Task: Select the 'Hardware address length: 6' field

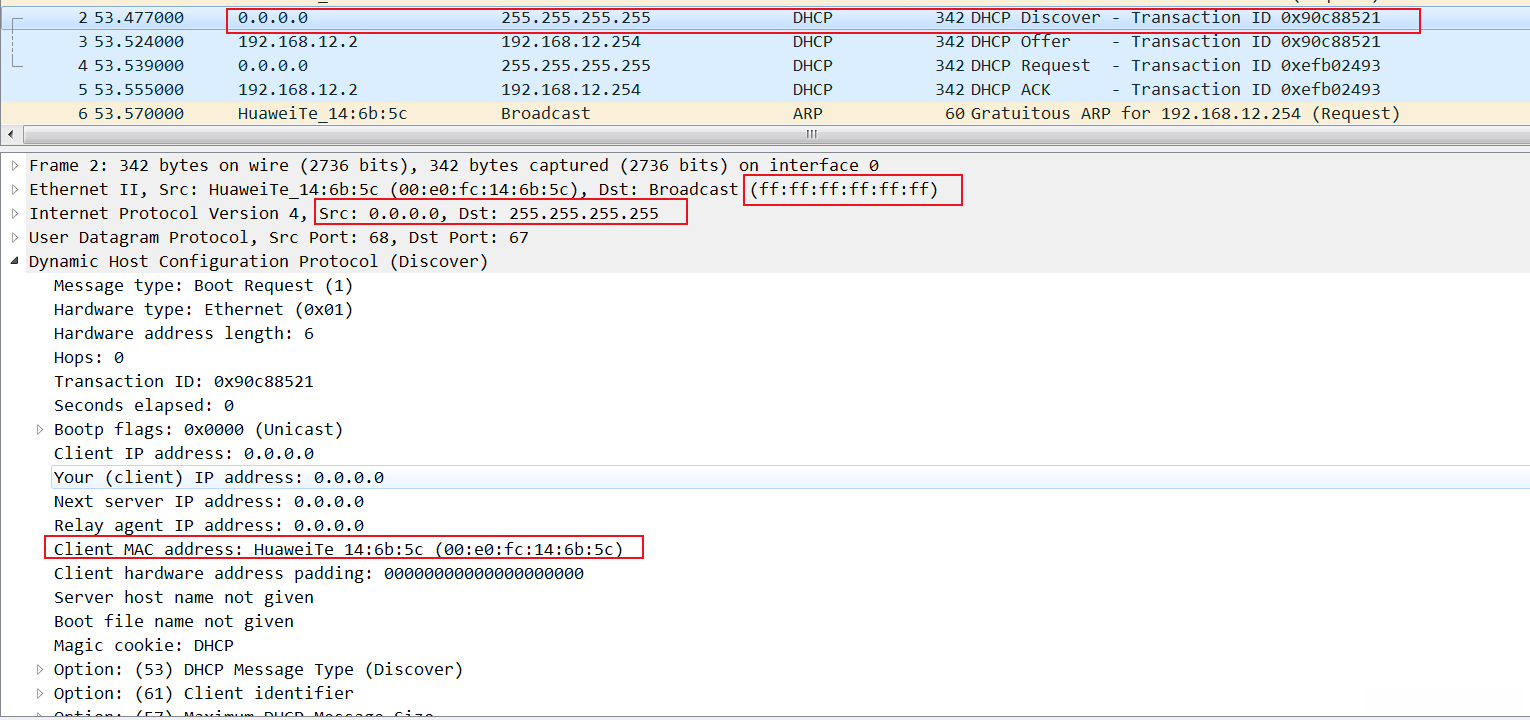Action: [x=183, y=333]
